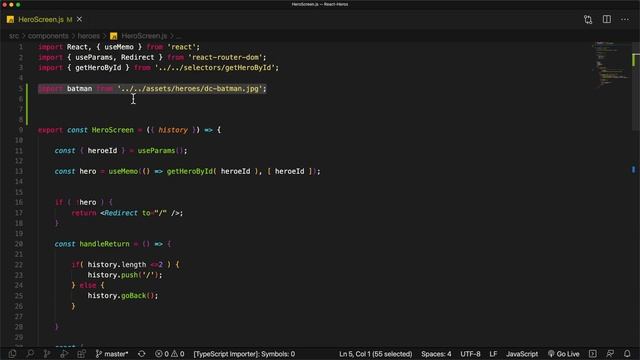Open Source Control view icon
The image size is (640, 360).
coord(47,354)
